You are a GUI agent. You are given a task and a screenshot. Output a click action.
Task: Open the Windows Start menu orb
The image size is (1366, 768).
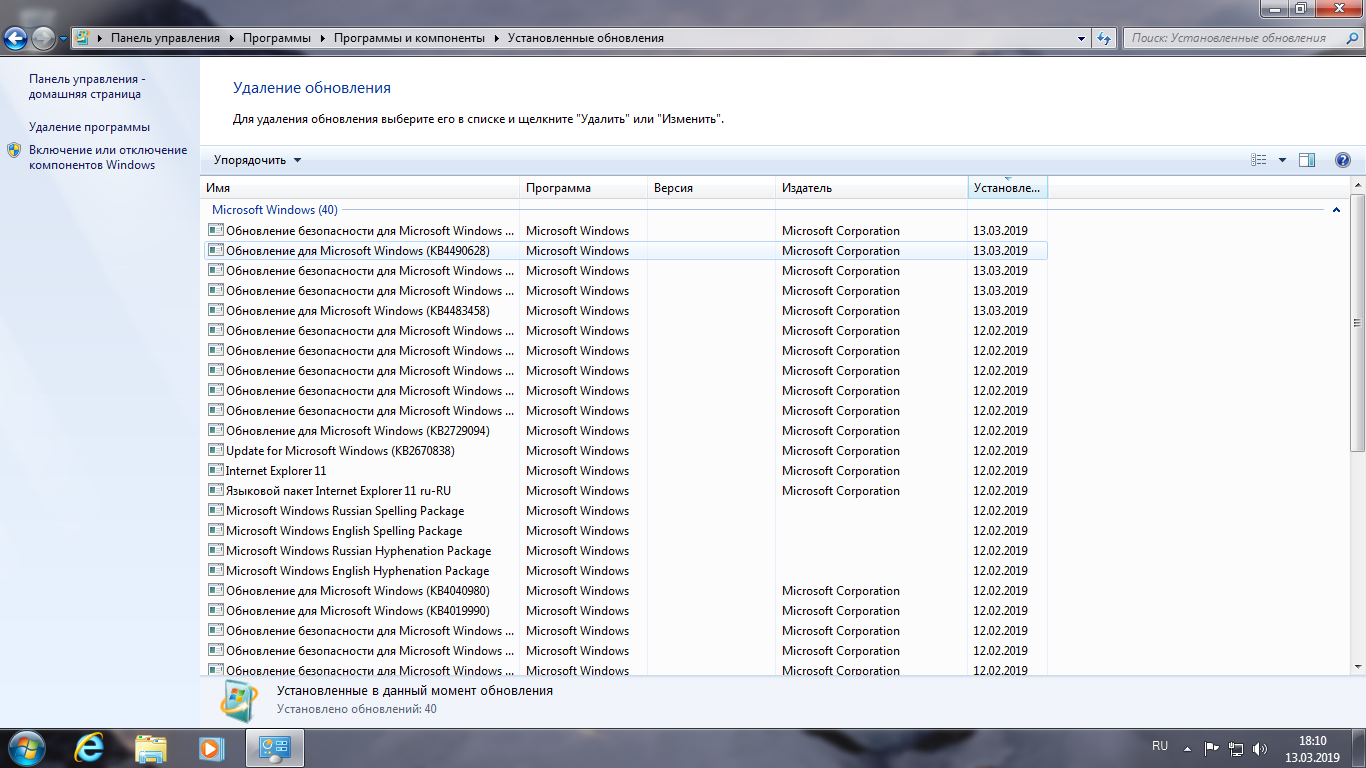coord(26,747)
